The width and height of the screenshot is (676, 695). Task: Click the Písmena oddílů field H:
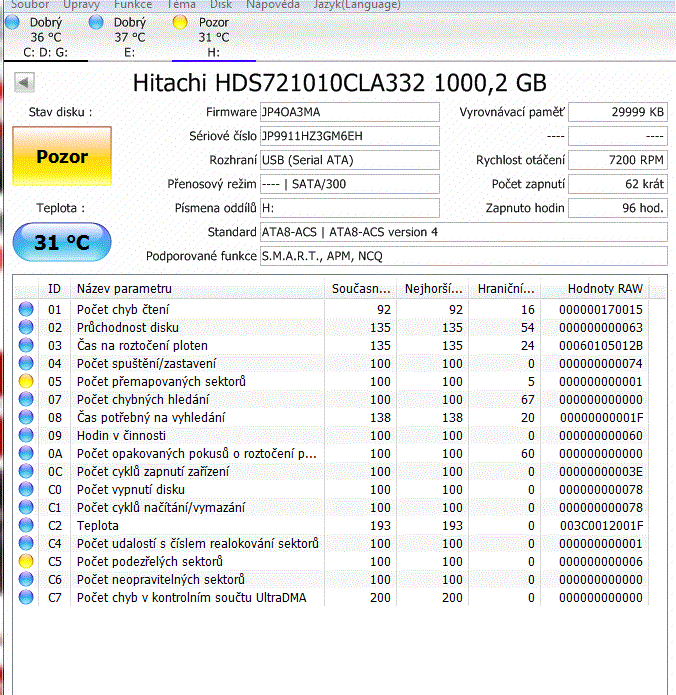(349, 208)
